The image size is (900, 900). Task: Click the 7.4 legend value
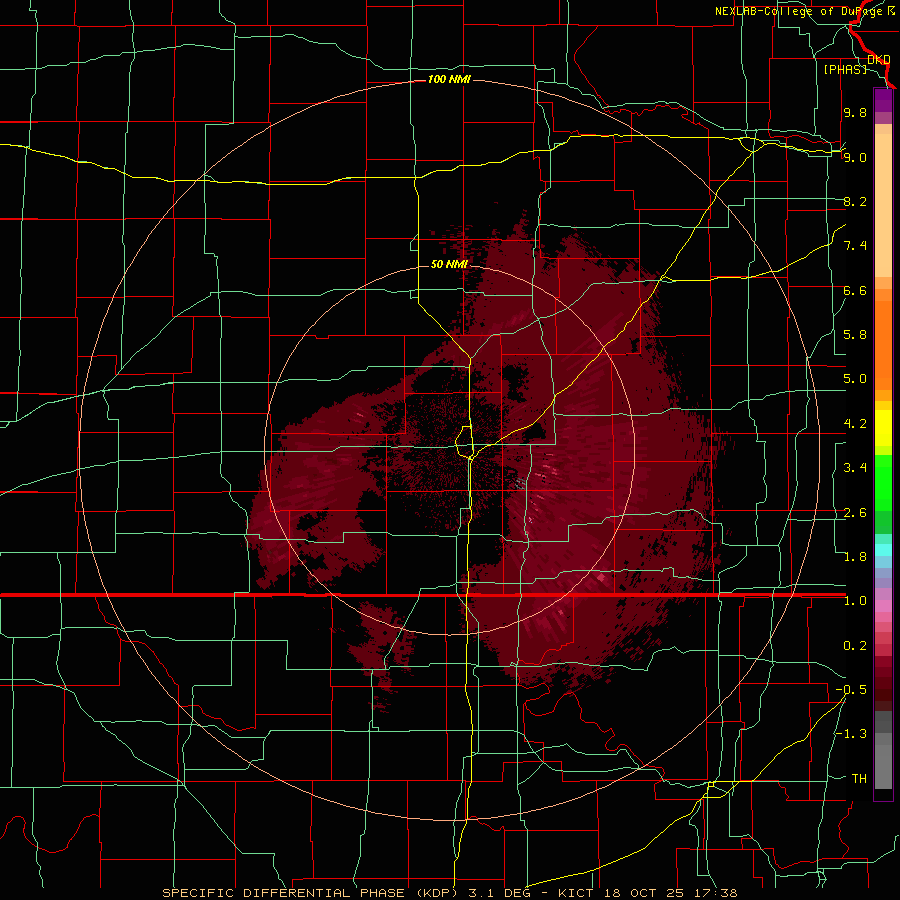point(855,246)
